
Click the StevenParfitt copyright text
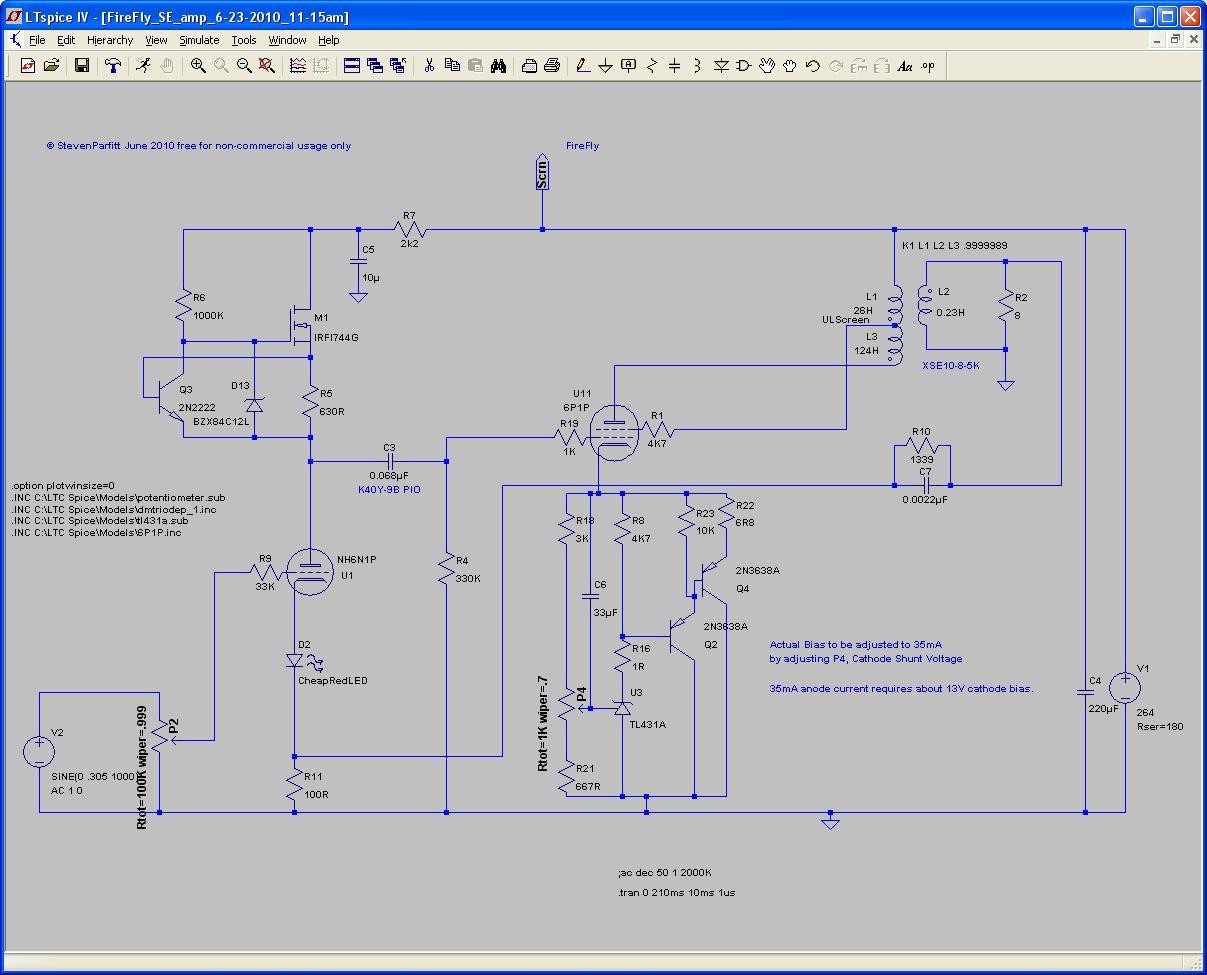(x=198, y=145)
